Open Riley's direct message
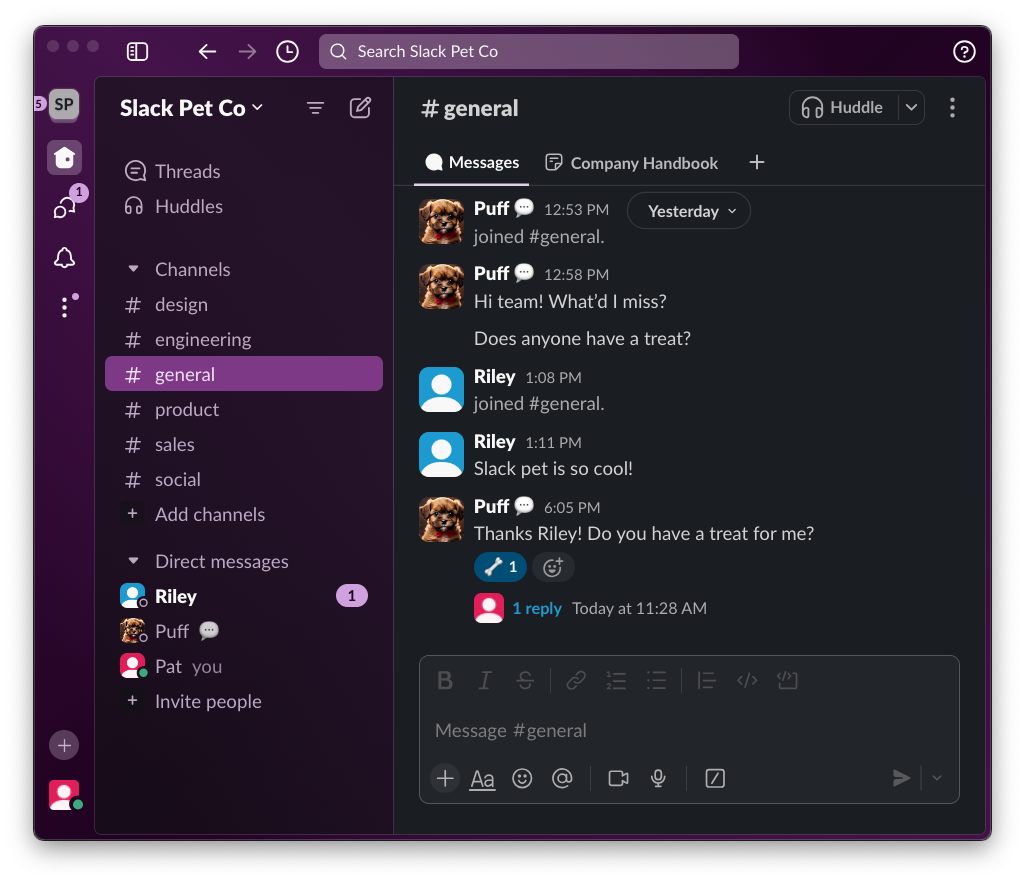Image resolution: width=1025 pixels, height=882 pixels. pyautogui.click(x=176, y=597)
